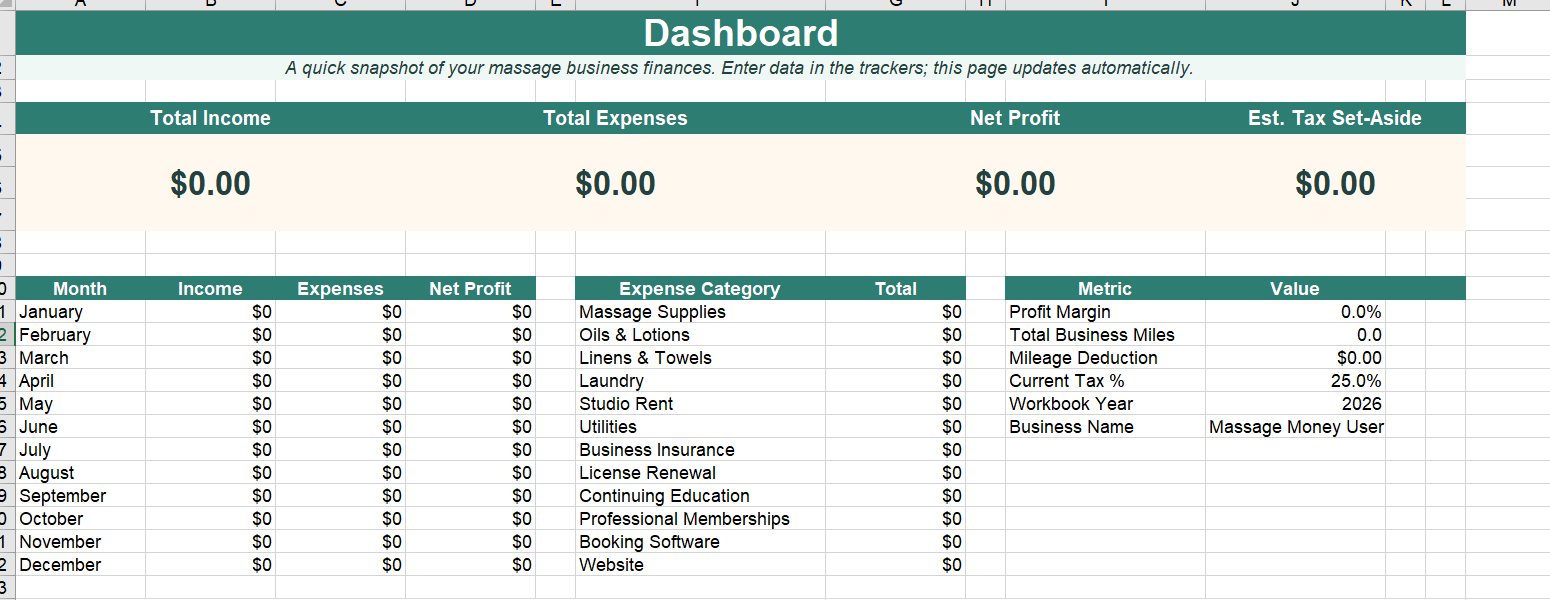
Task: Select the May month cell
Action: [x=80, y=404]
